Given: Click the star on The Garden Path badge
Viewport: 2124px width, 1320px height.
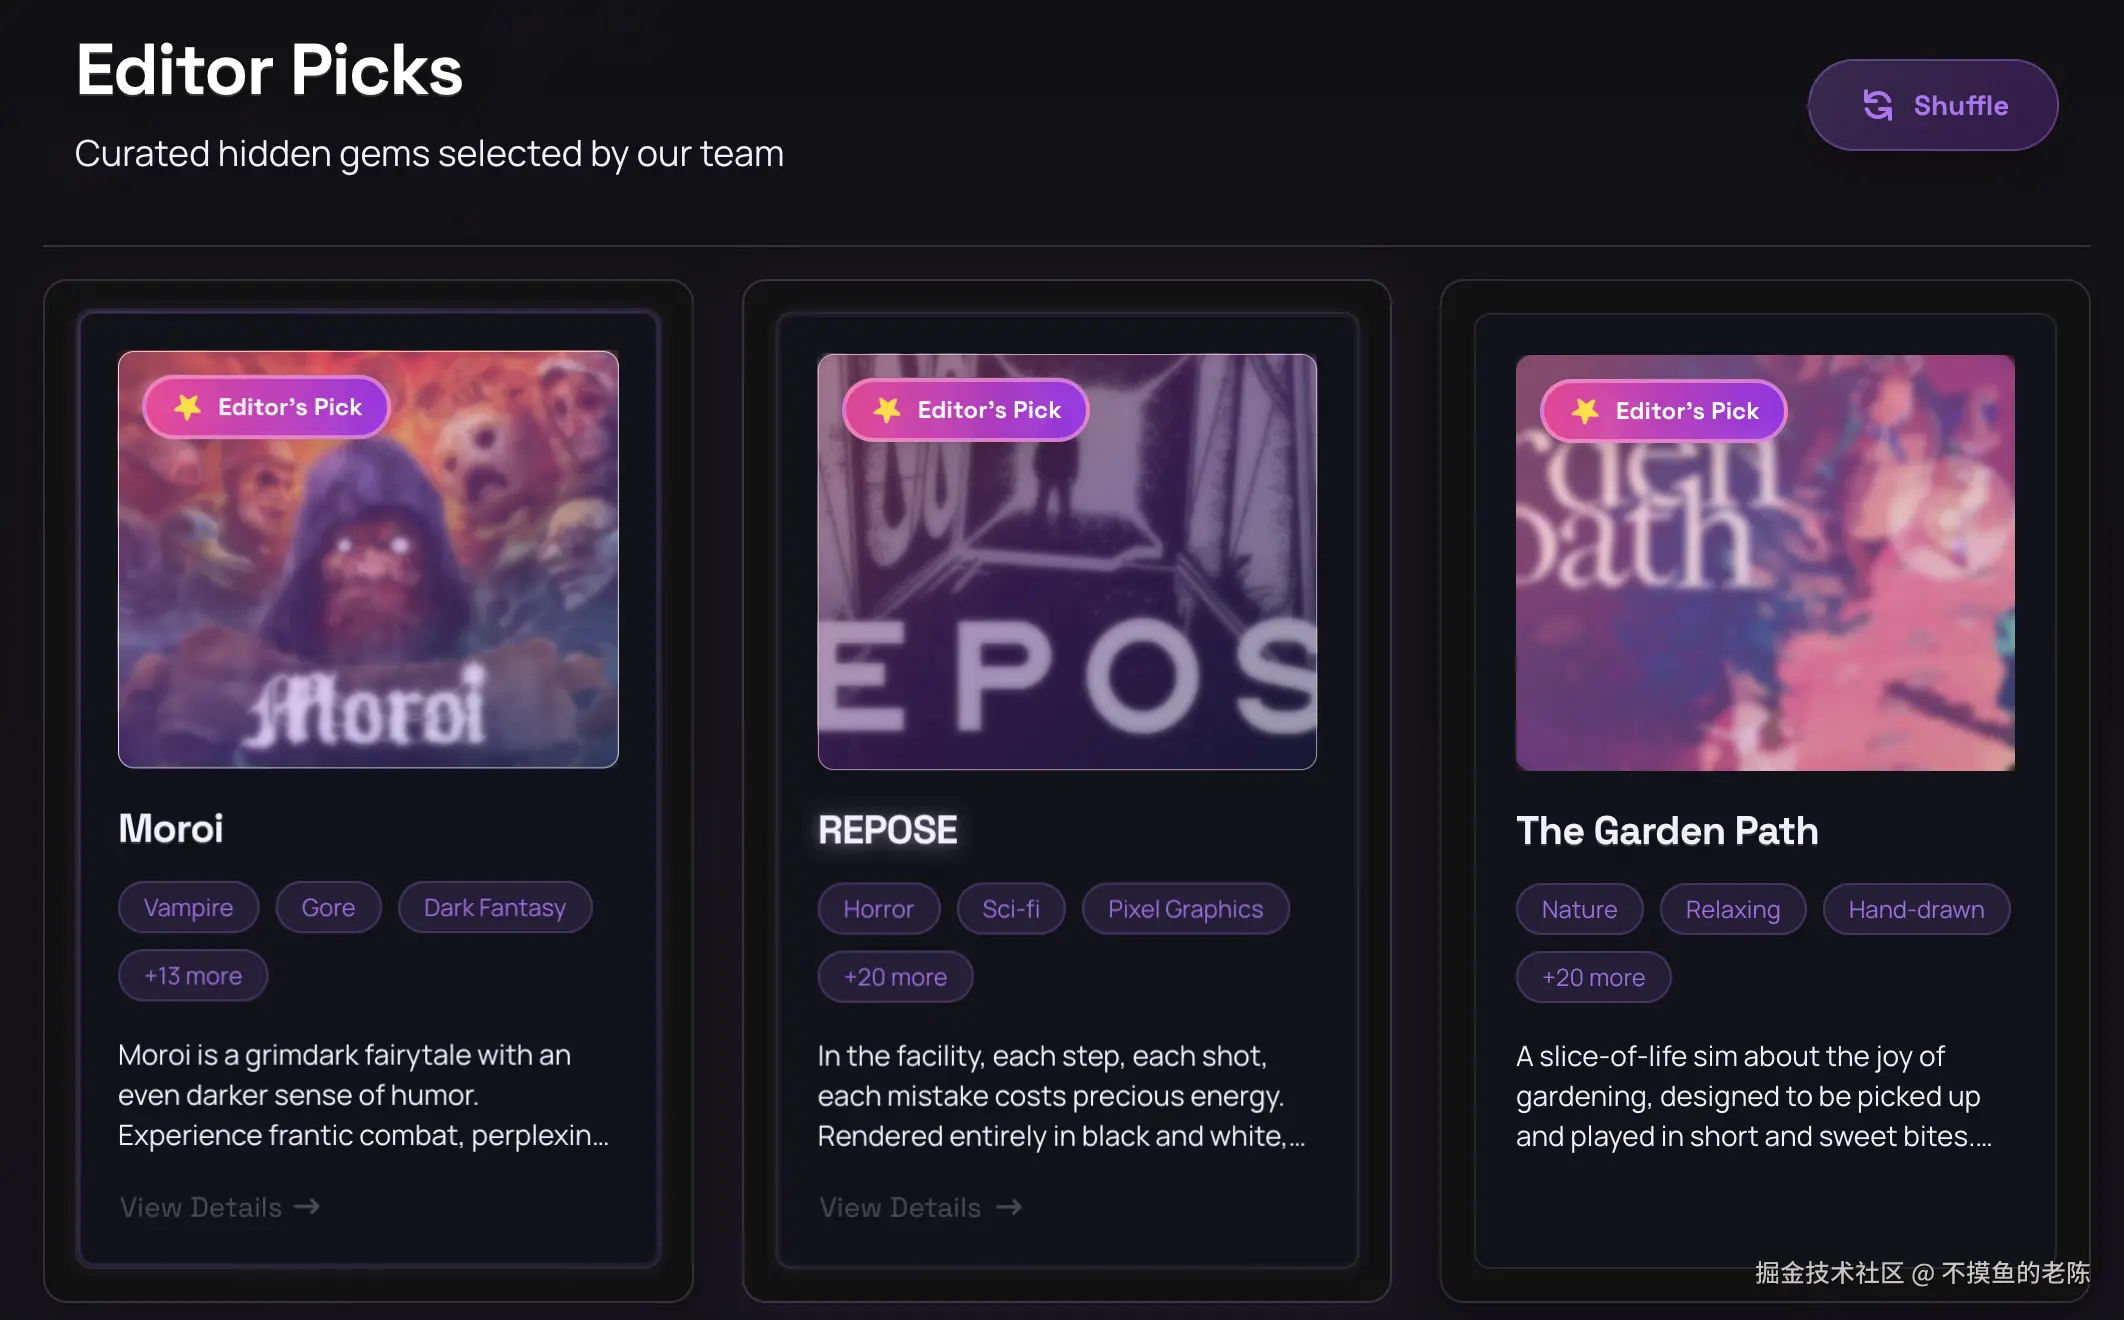Looking at the screenshot, I should click(1585, 411).
